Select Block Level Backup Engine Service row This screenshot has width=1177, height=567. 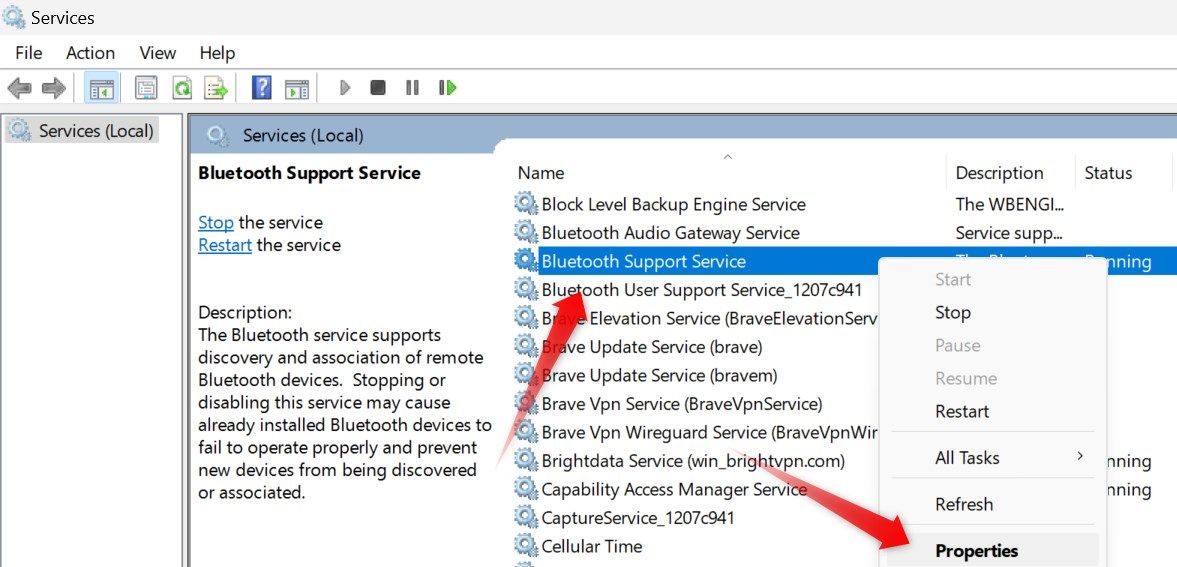(x=673, y=204)
